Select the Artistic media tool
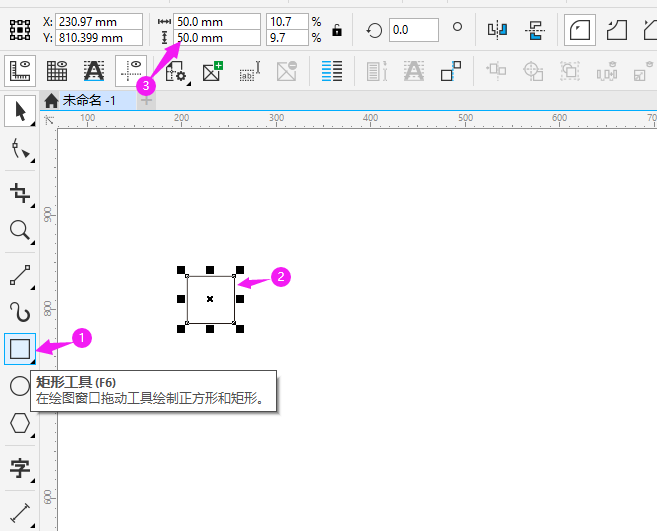The width and height of the screenshot is (657, 531). click(x=20, y=312)
